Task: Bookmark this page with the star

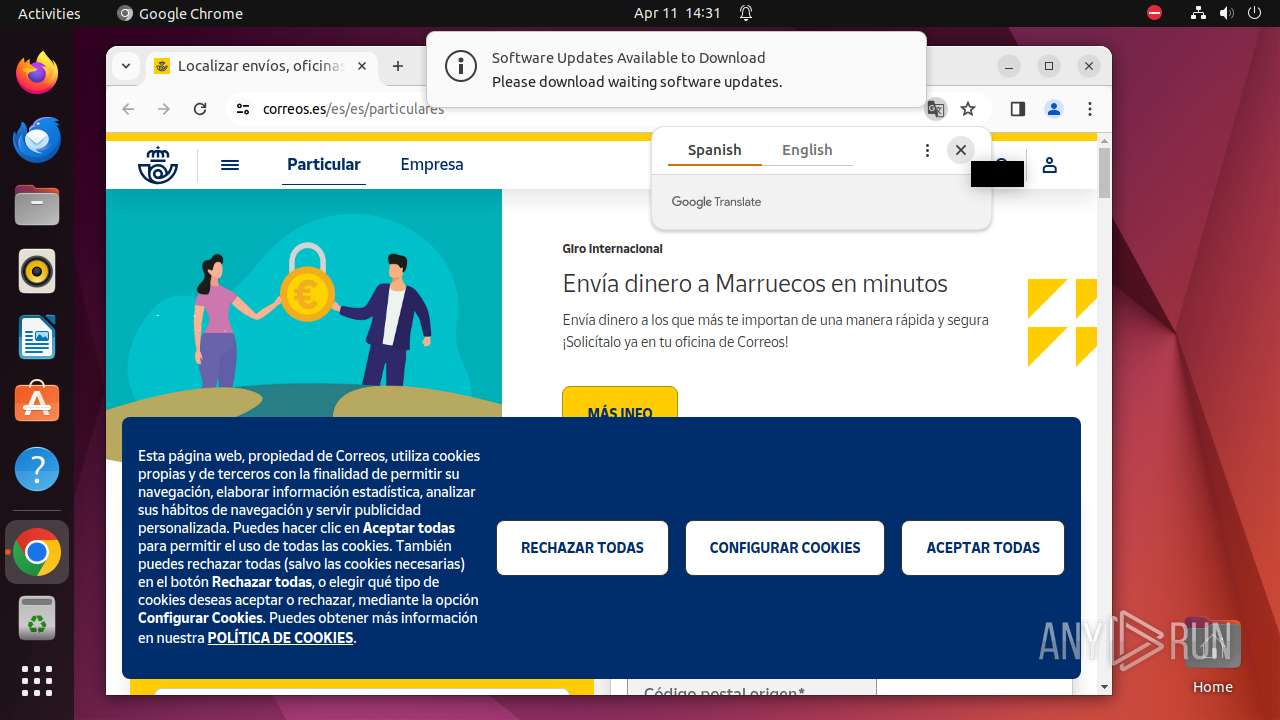Action: pos(968,109)
